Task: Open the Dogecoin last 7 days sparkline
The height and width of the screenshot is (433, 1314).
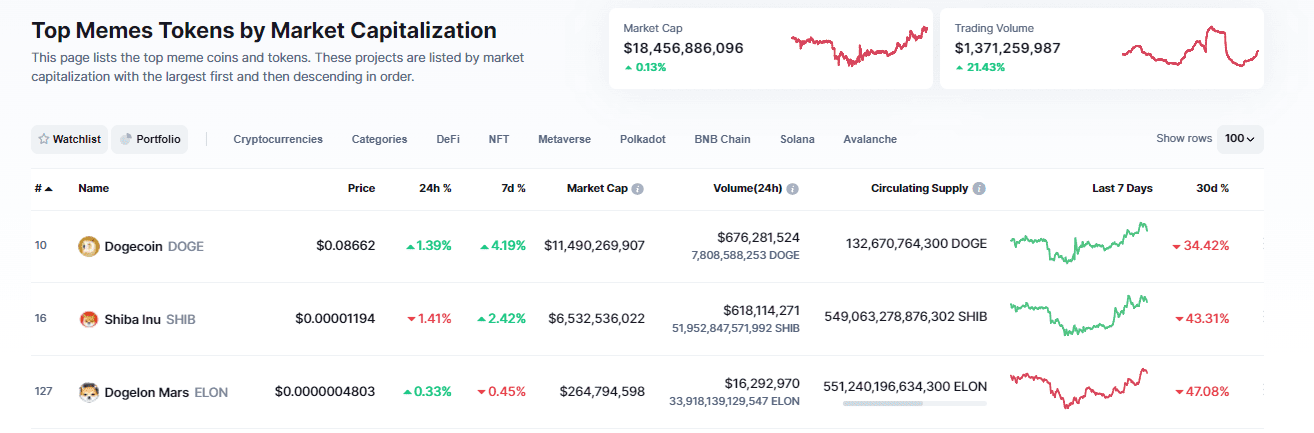Action: point(1080,243)
